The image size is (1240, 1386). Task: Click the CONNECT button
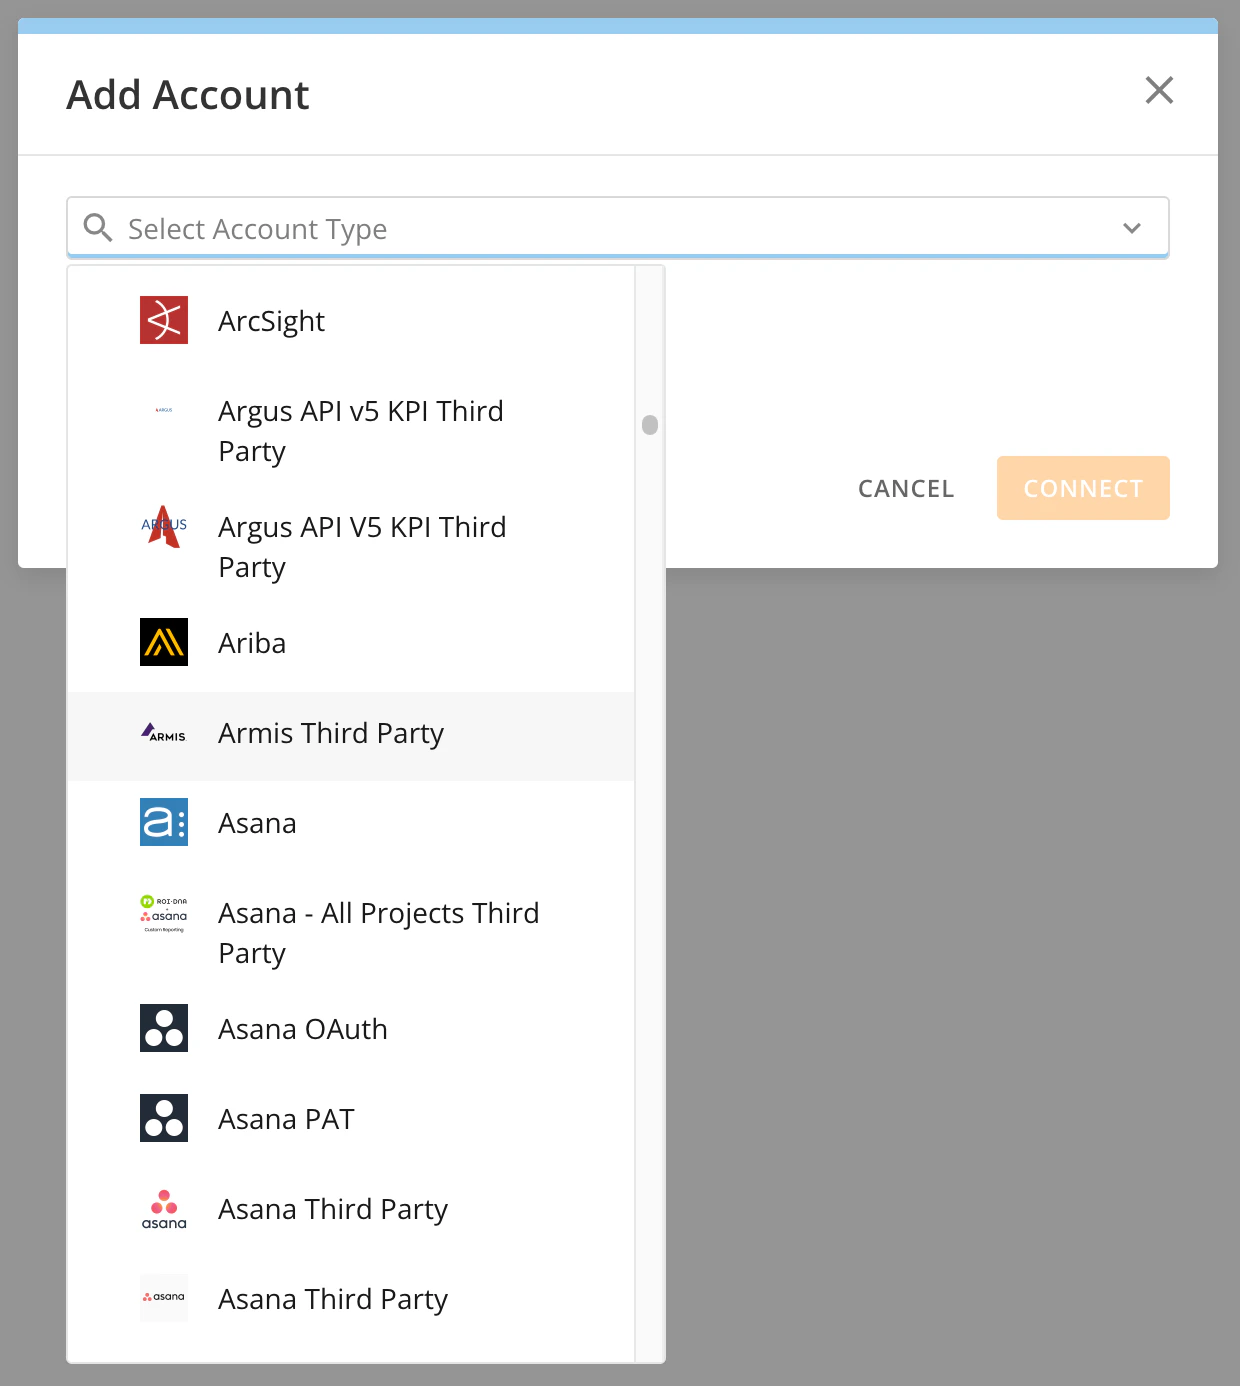click(1083, 488)
